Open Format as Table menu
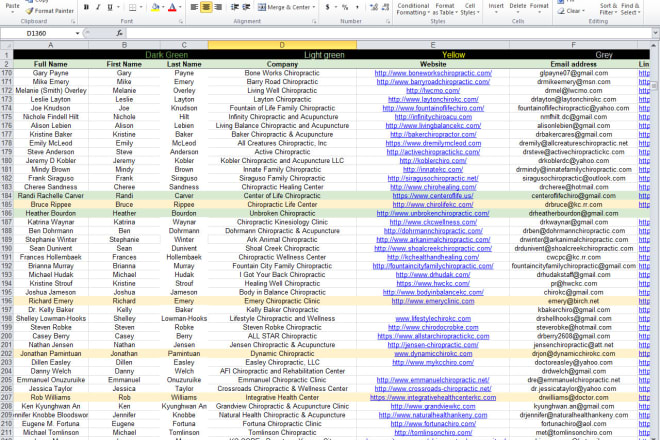This screenshot has width=660, height=440. [x=445, y=9]
